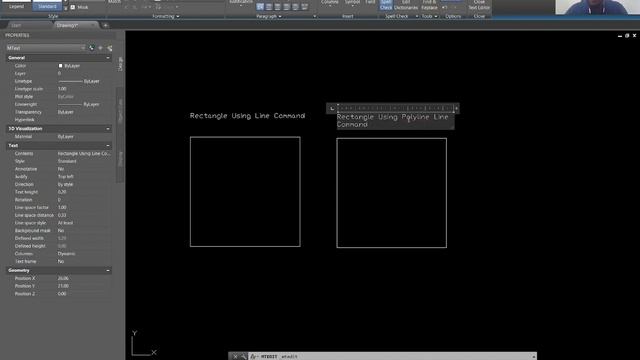Select the distribute paragraph alignment icon
Screen dimensions: 640x360
pos(295,7)
